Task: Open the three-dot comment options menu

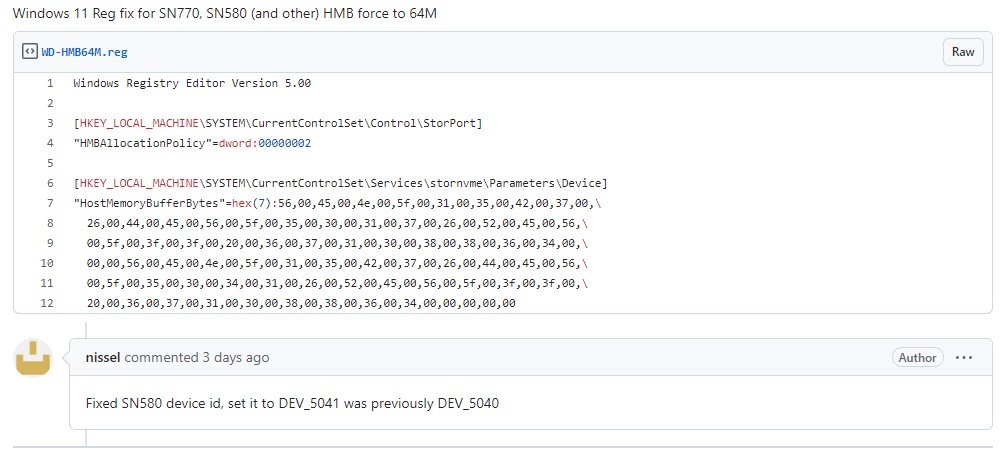Action: [x=964, y=357]
